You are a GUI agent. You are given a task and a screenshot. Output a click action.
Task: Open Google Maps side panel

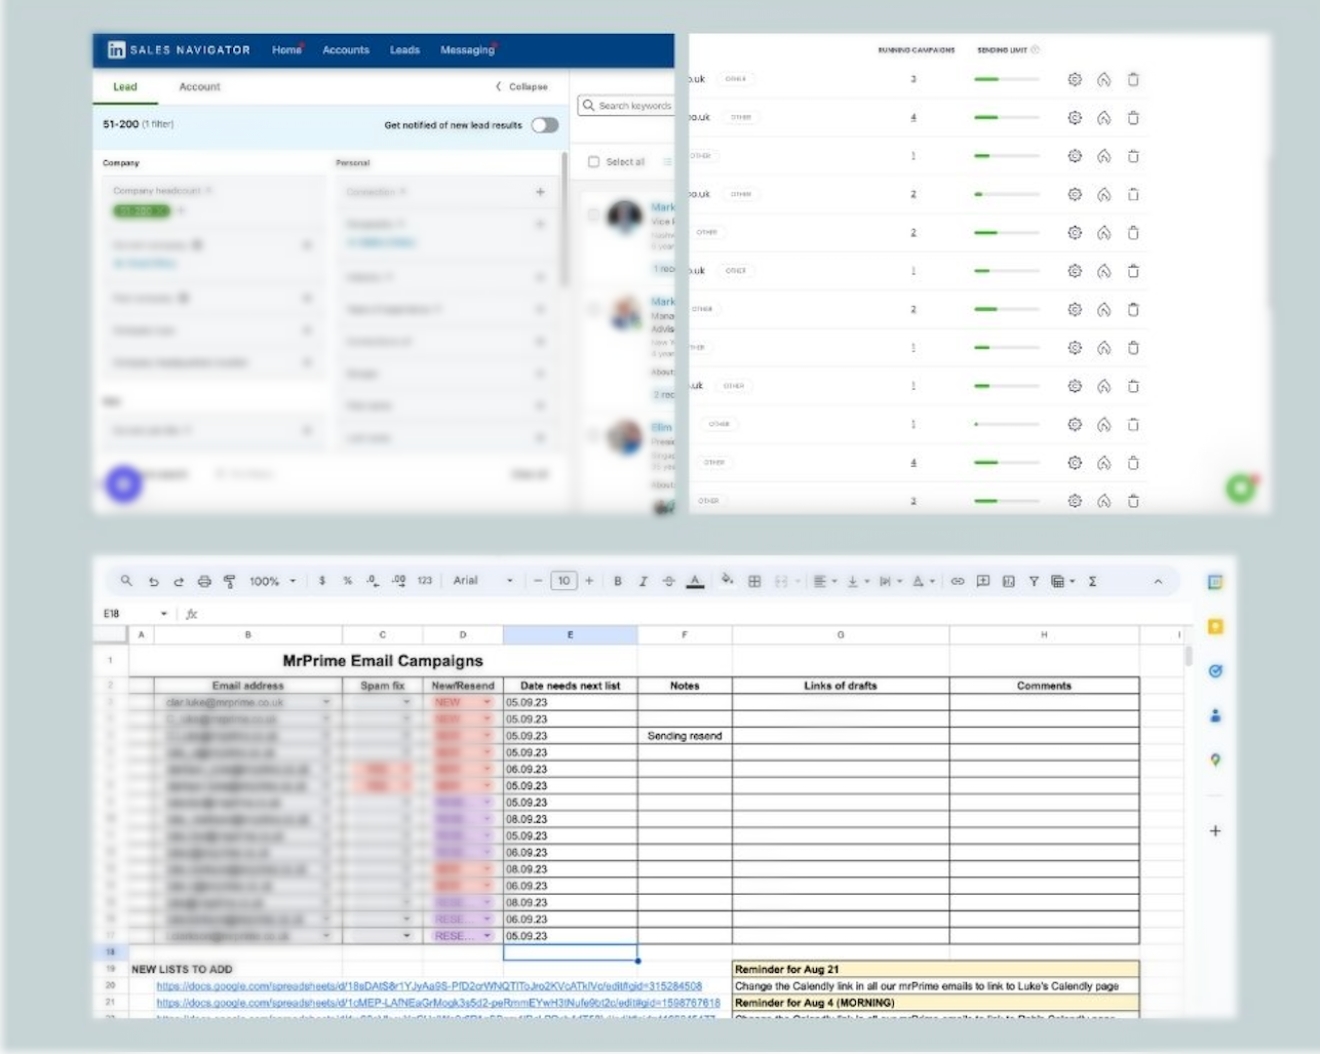[x=1215, y=760]
